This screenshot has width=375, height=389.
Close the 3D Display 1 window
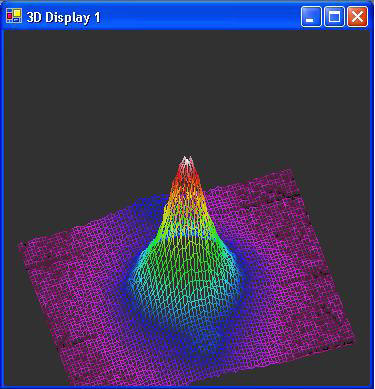(357, 16)
